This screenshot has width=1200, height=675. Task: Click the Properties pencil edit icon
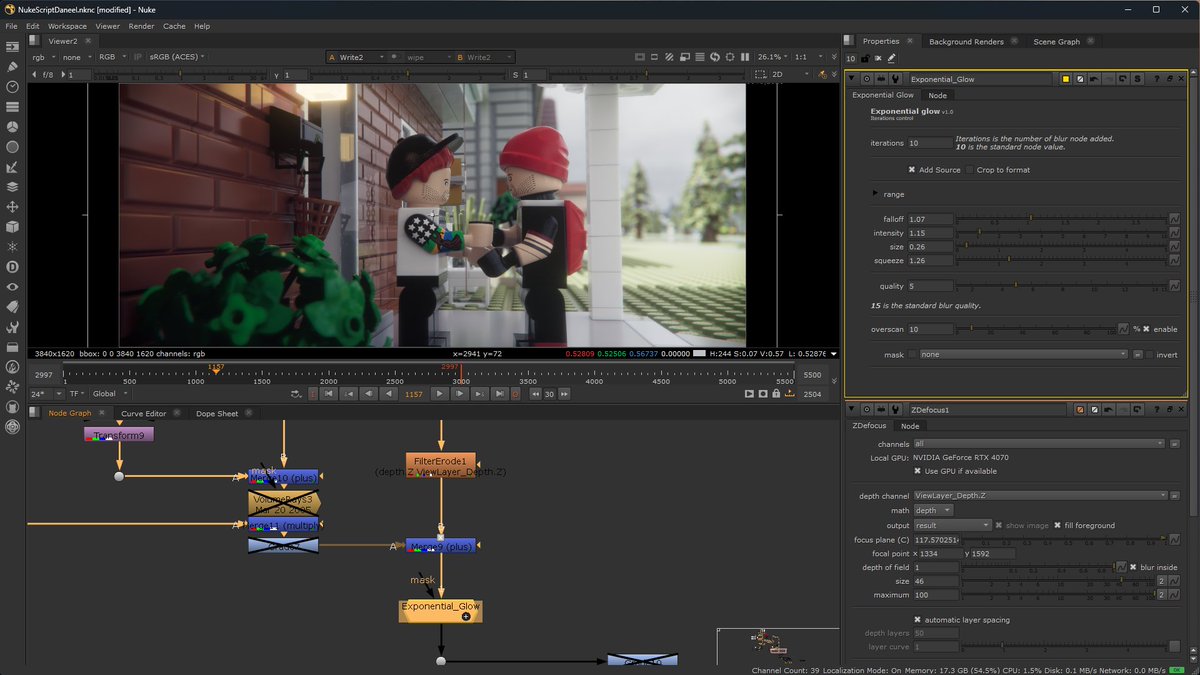point(891,58)
